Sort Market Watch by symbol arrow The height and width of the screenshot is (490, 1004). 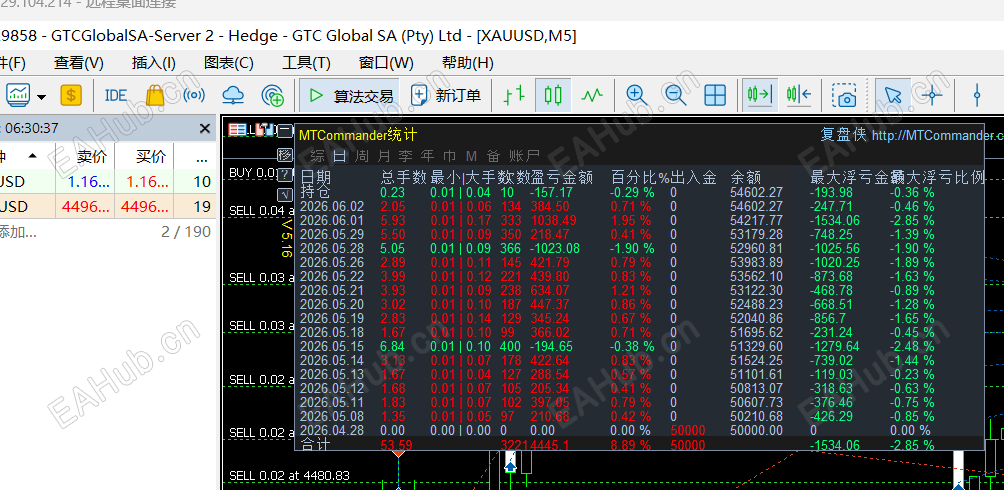(32, 156)
